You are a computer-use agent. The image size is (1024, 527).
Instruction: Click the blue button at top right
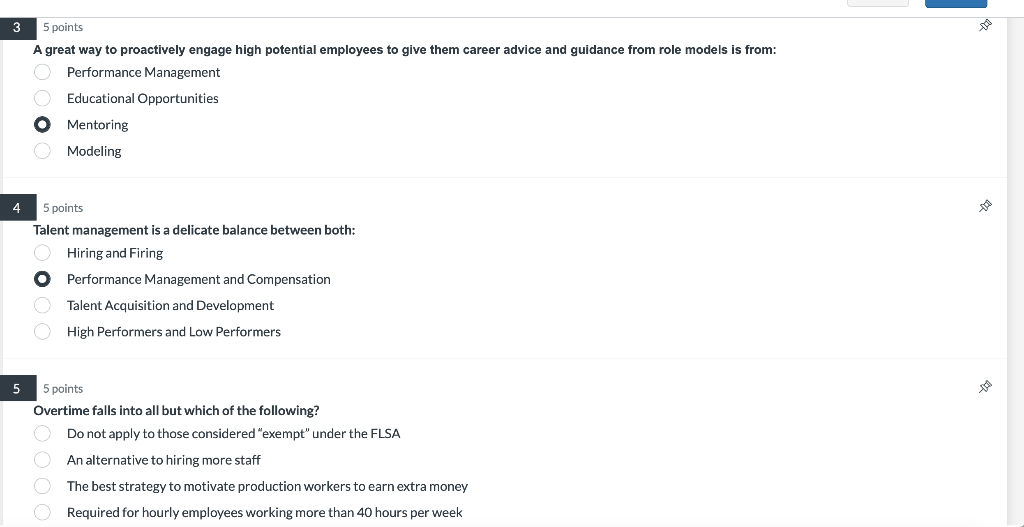point(955,3)
